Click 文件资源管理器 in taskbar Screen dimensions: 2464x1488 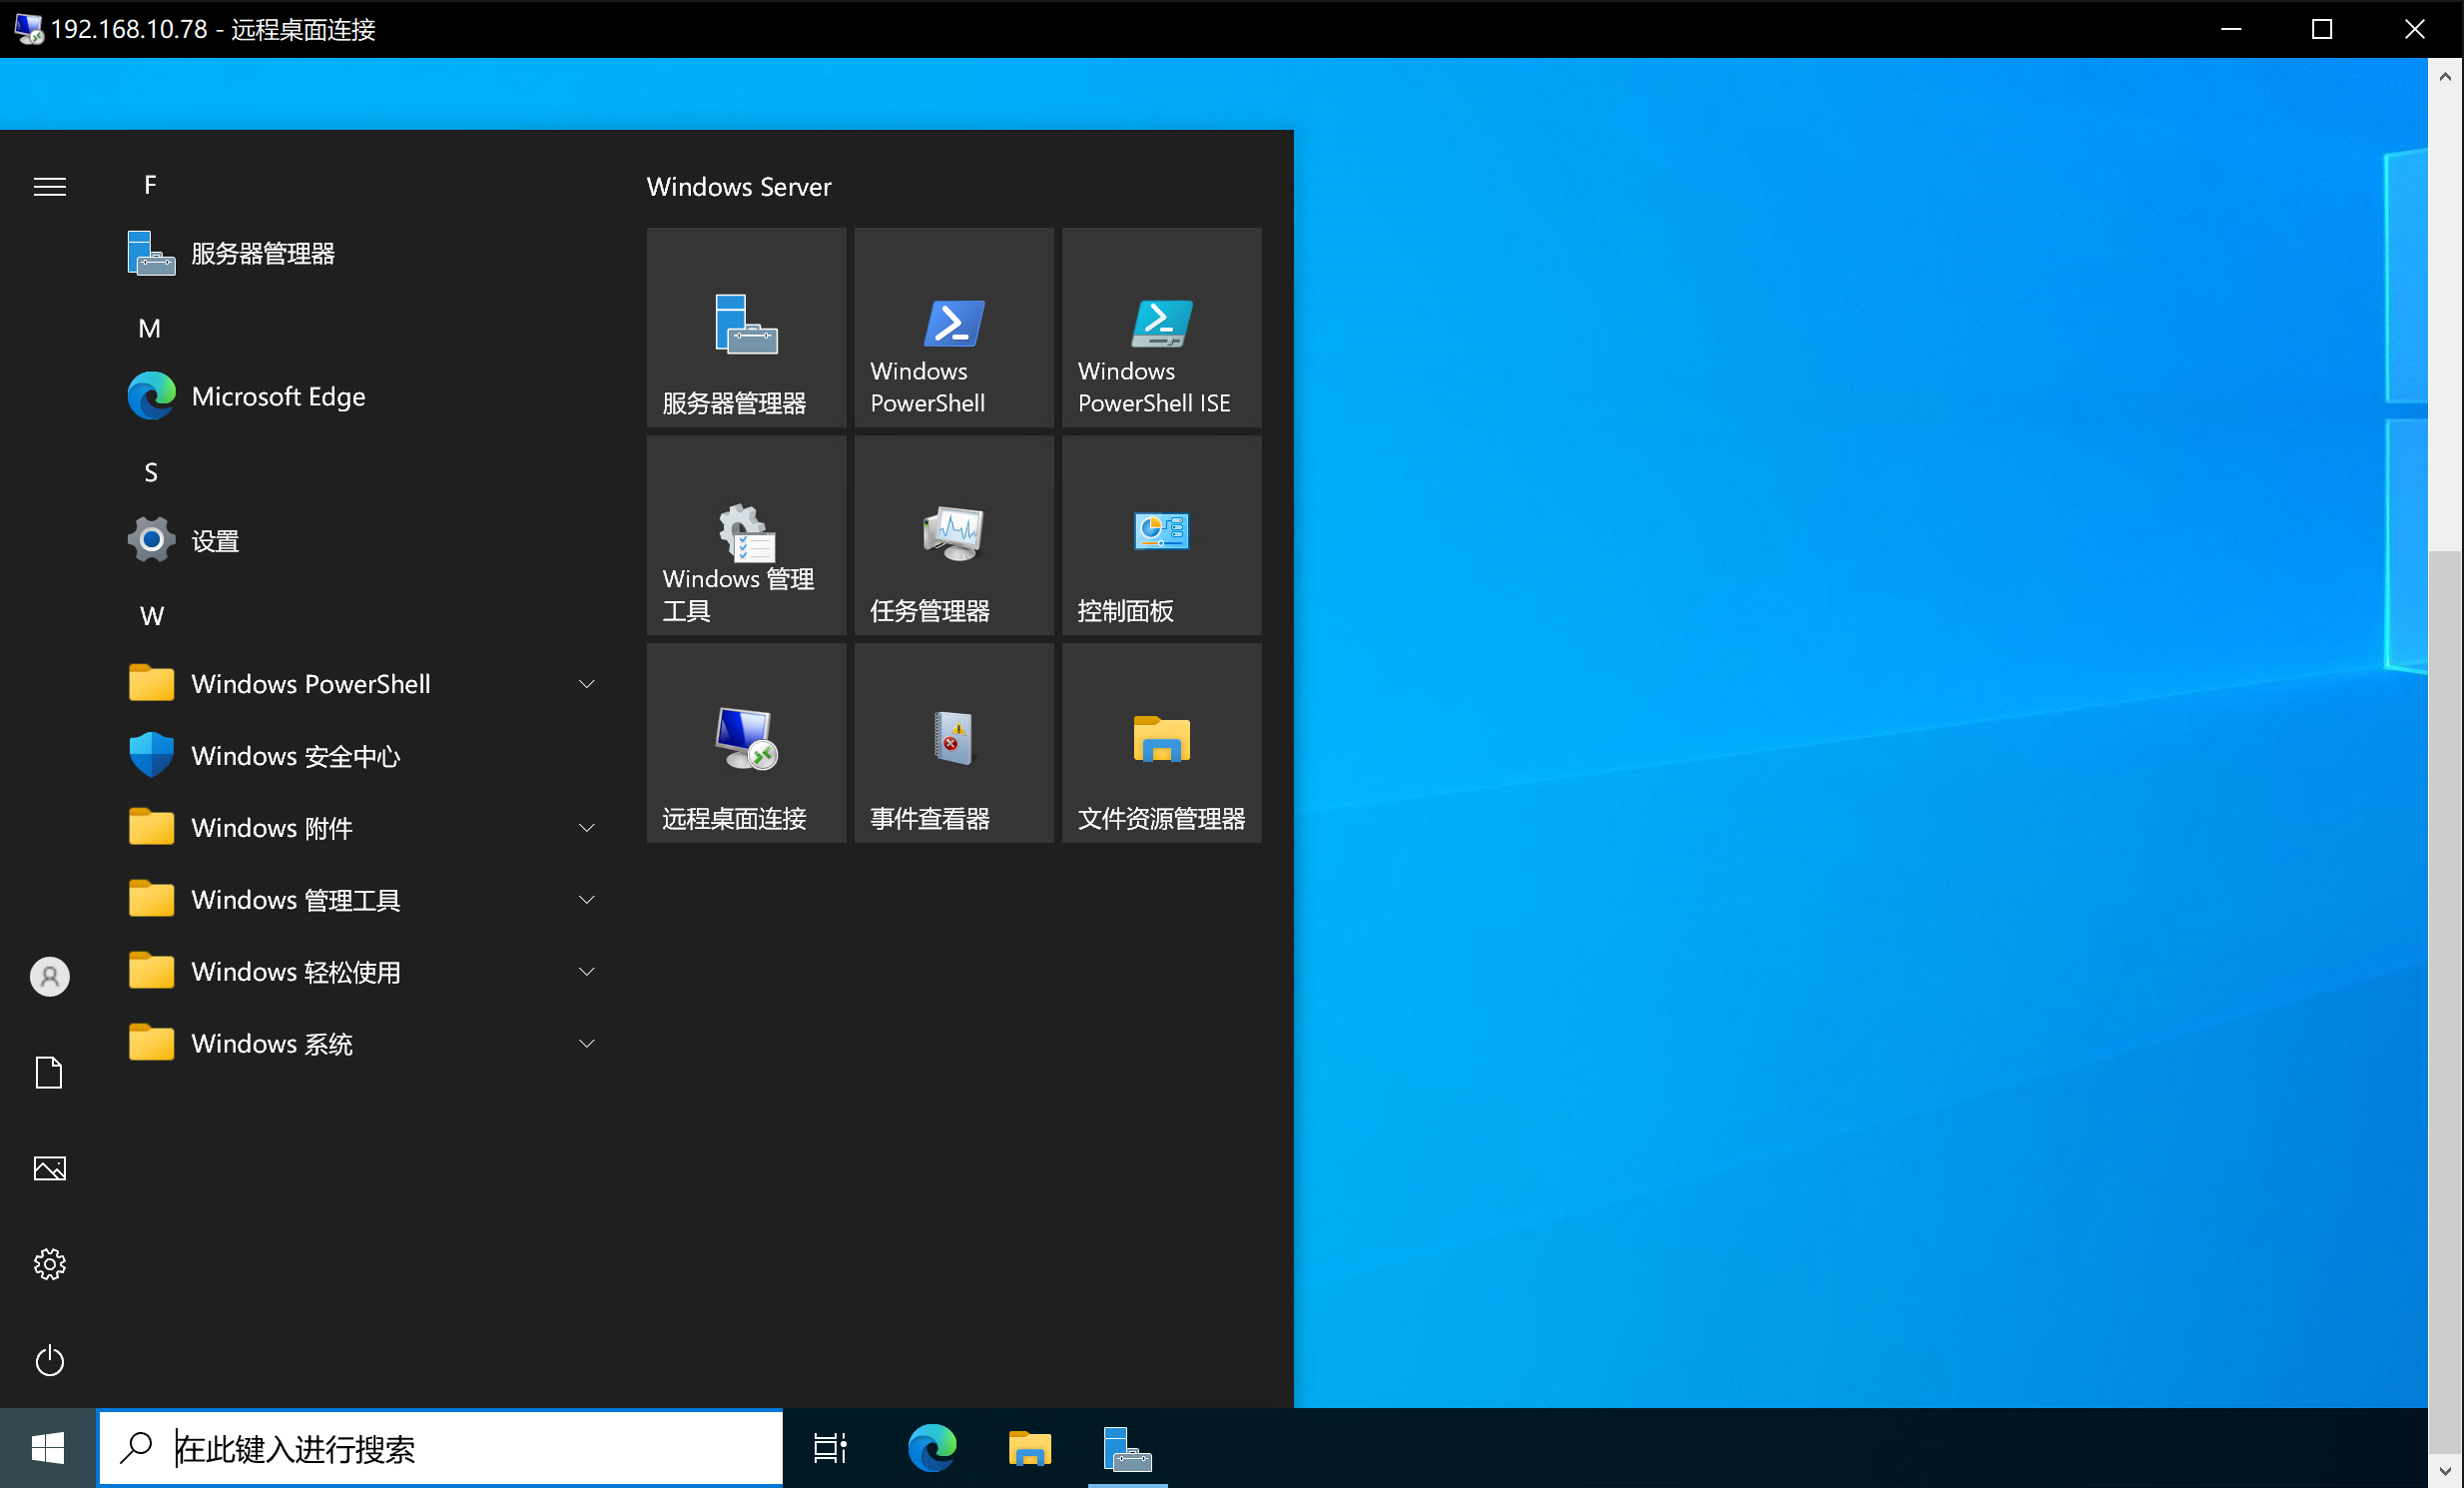(x=1029, y=1447)
